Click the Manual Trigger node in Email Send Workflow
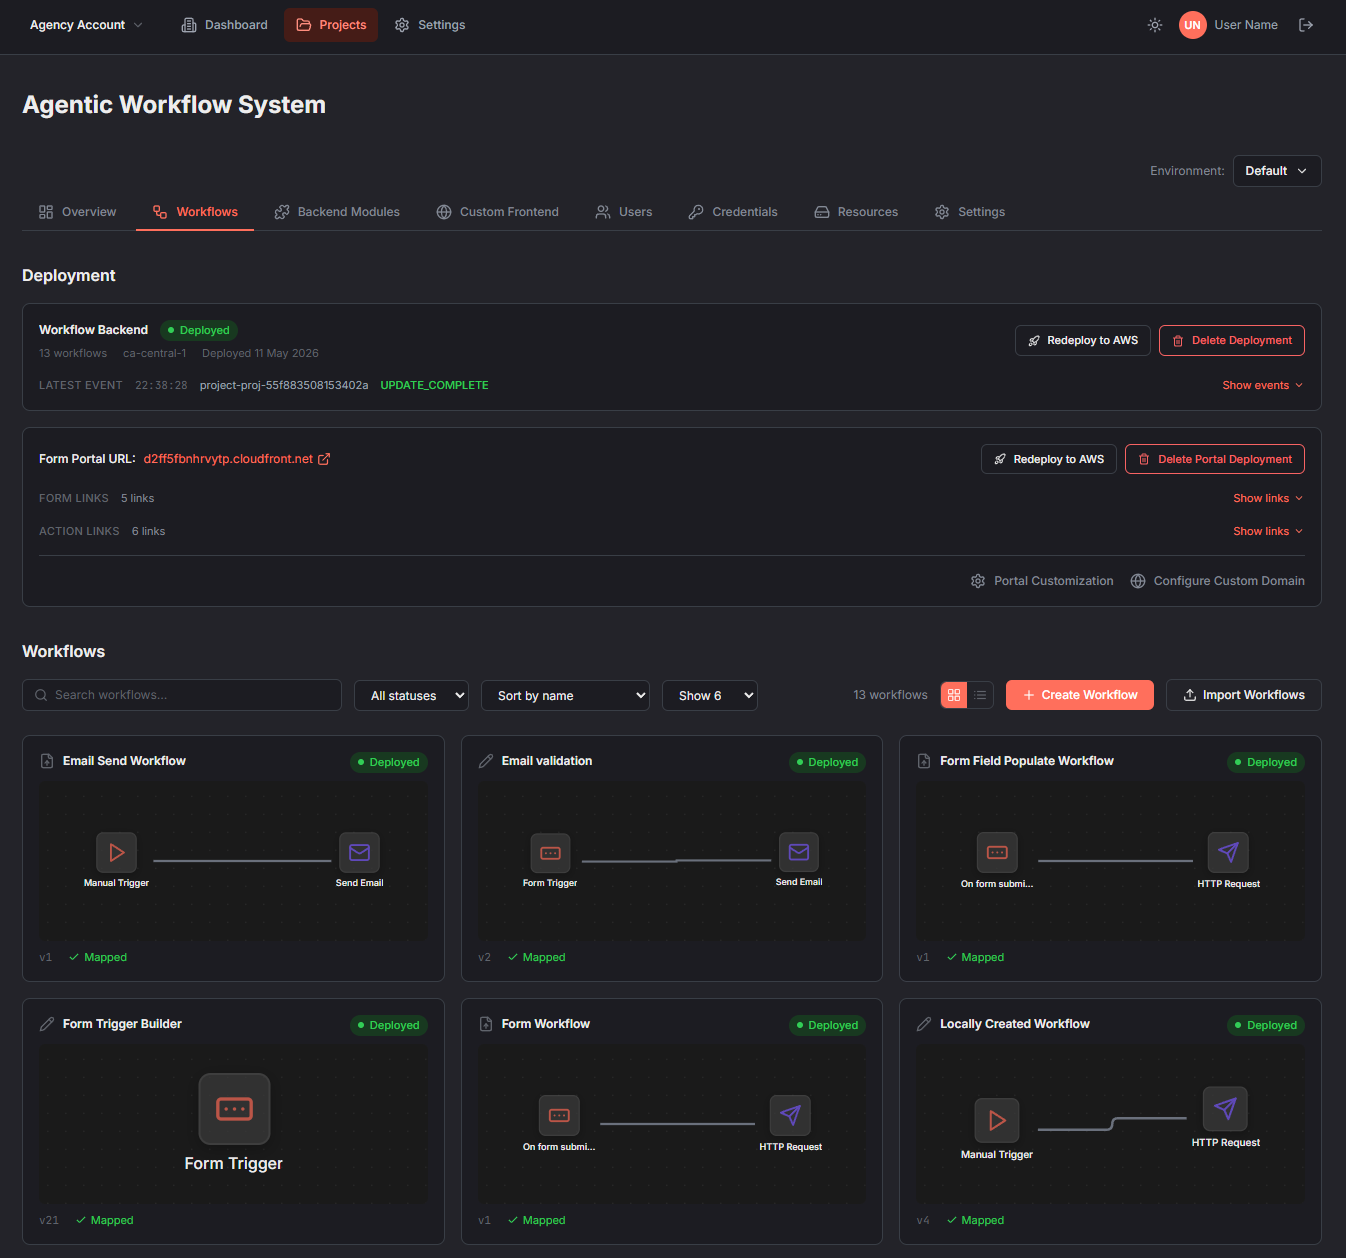 (x=117, y=853)
